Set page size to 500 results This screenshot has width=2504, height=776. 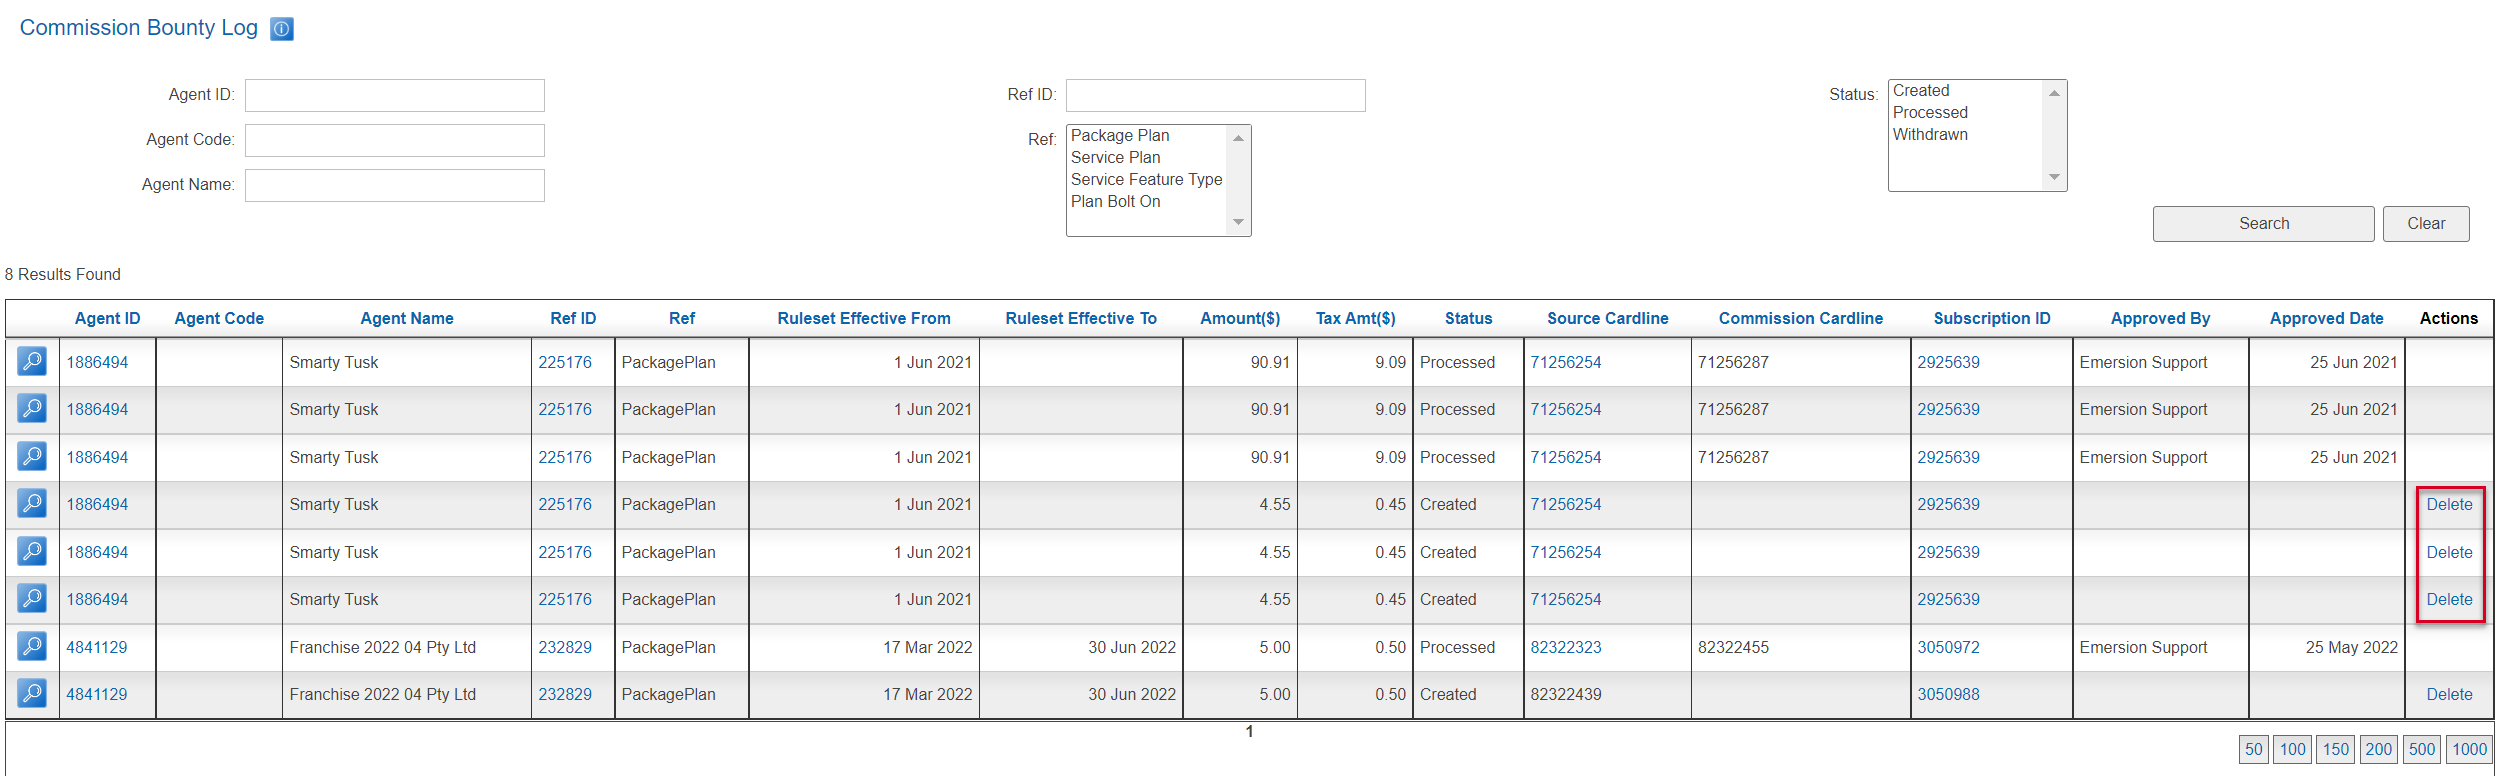coord(2421,749)
